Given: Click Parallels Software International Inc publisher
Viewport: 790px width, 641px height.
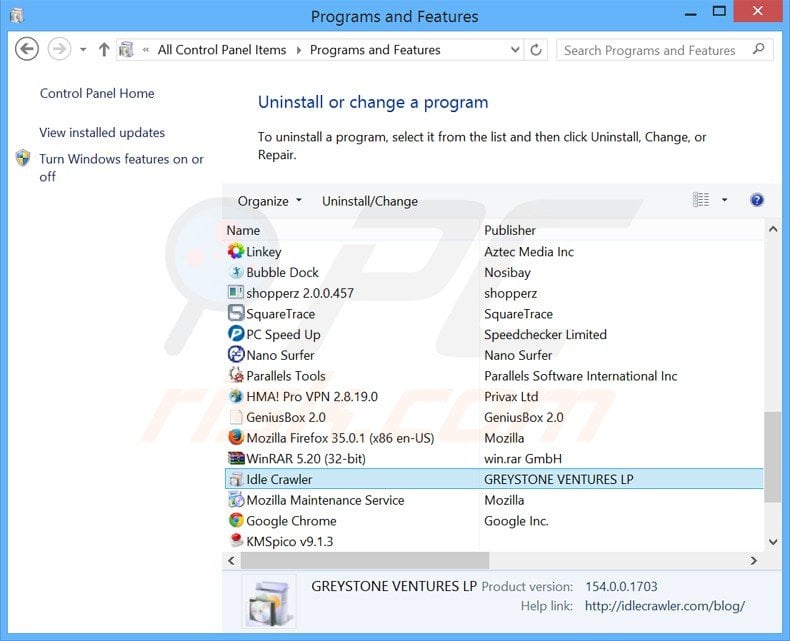Looking at the screenshot, I should (580, 376).
